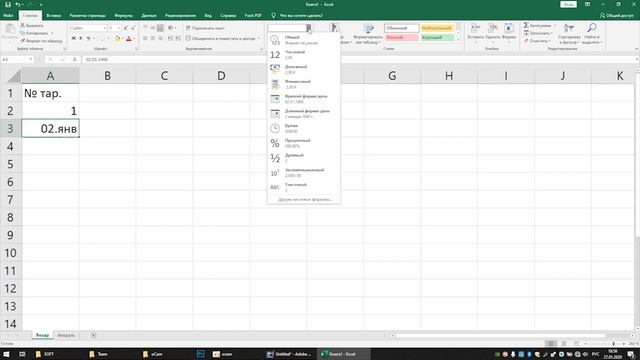Click the Undo arrow icon
Image resolution: width=640 pixels, height=360 pixels.
18,4
